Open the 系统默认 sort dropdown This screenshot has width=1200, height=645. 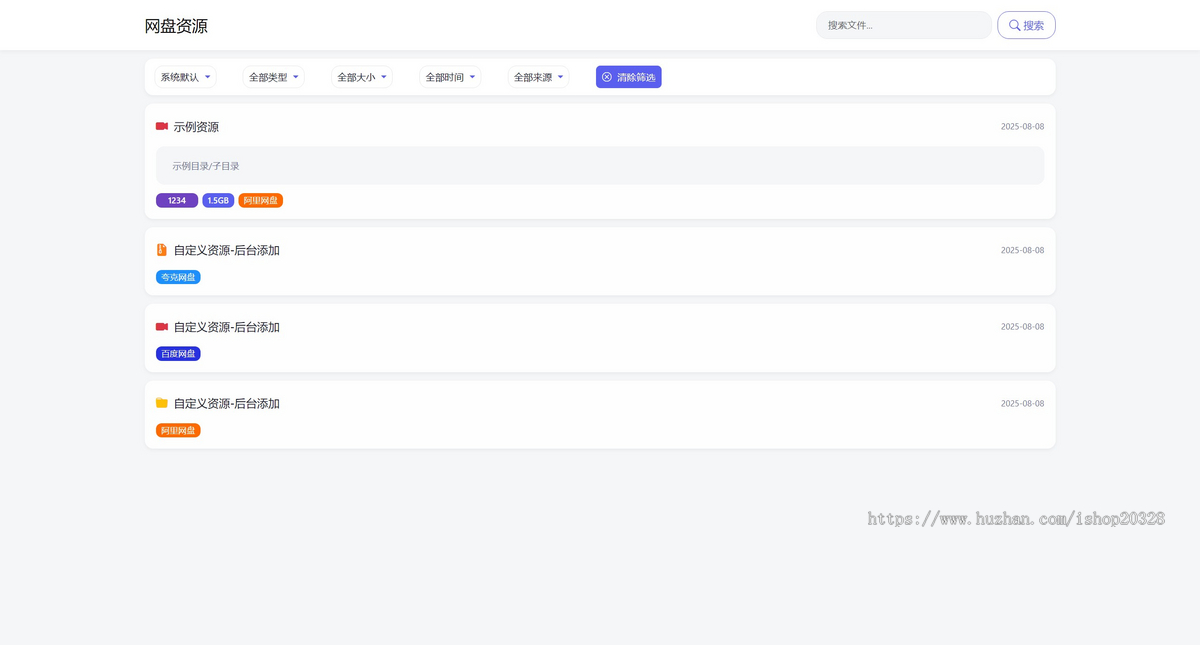tap(185, 77)
